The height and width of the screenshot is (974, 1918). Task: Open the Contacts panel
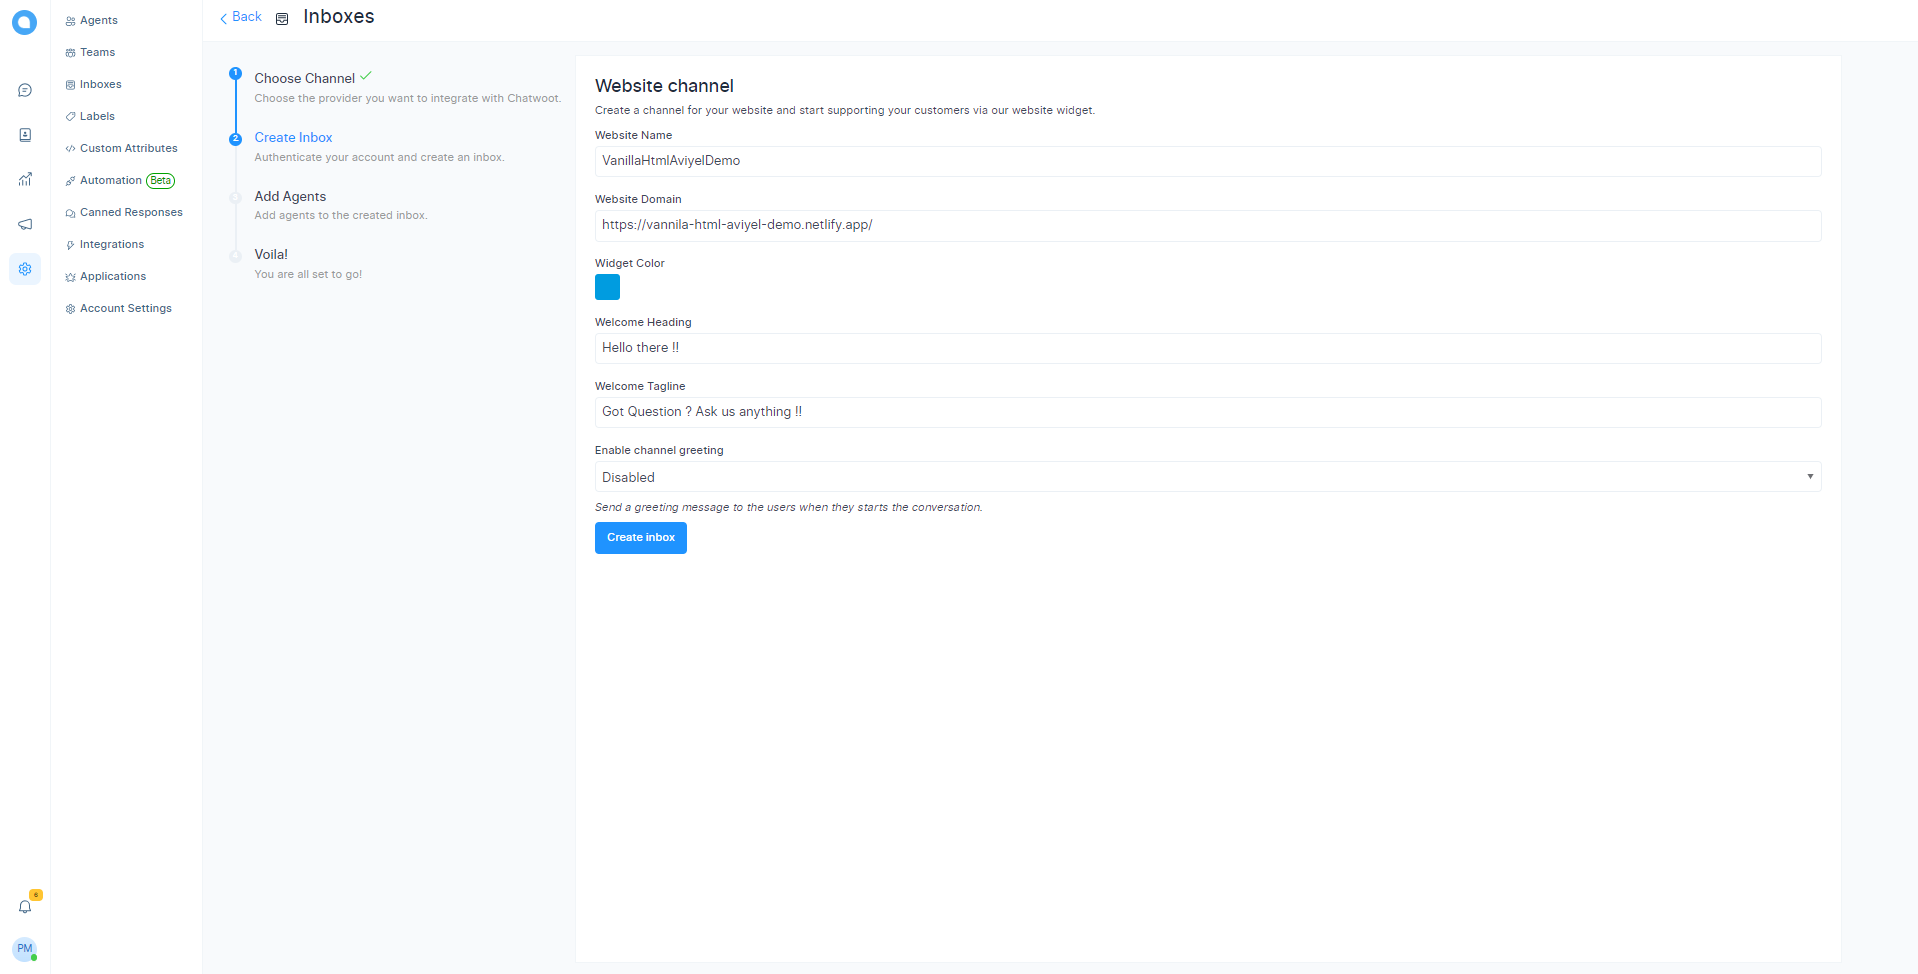(x=24, y=134)
